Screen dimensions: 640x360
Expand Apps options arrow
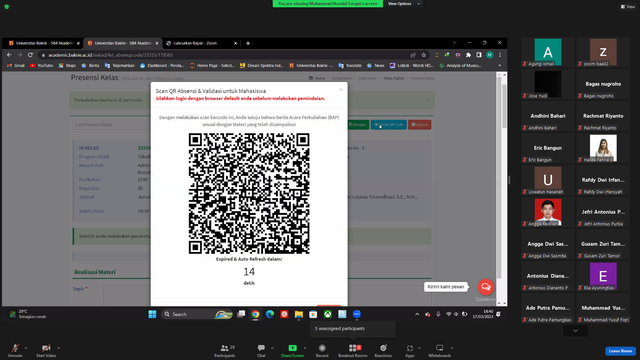[419, 348]
